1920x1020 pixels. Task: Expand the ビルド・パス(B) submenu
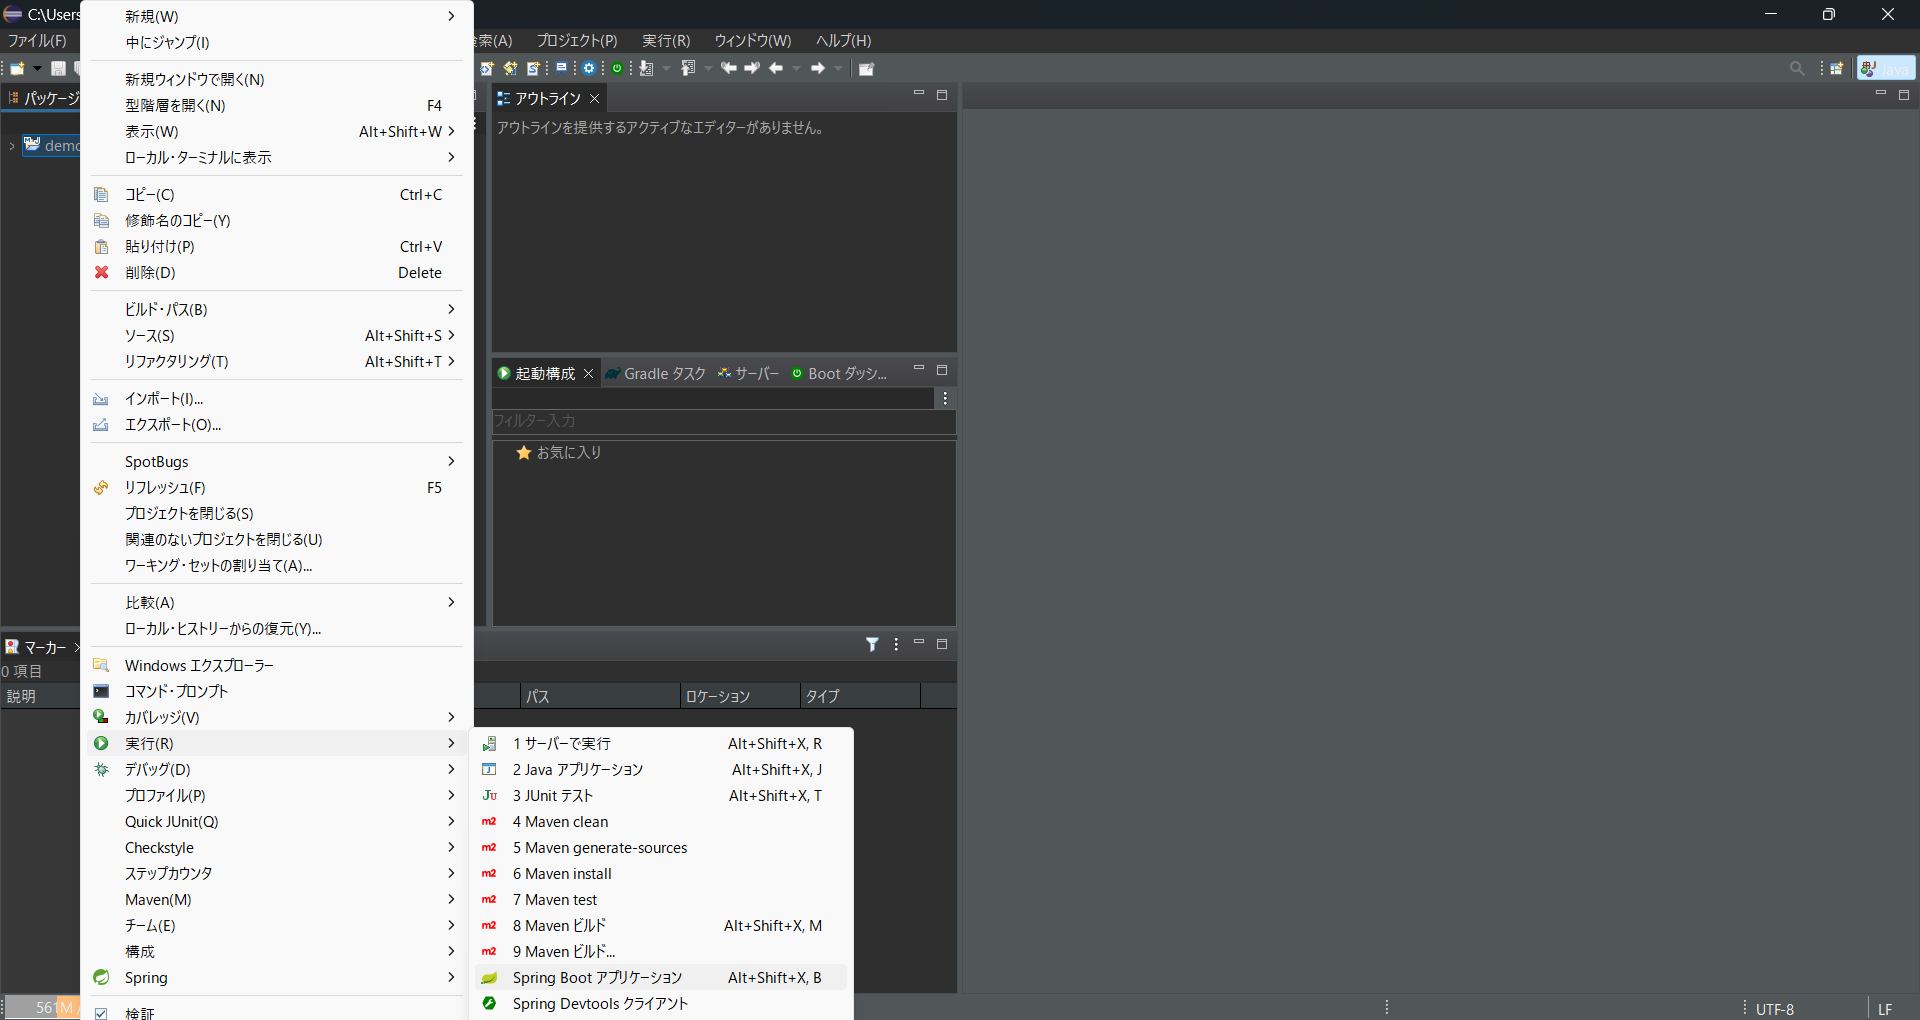pos(276,309)
